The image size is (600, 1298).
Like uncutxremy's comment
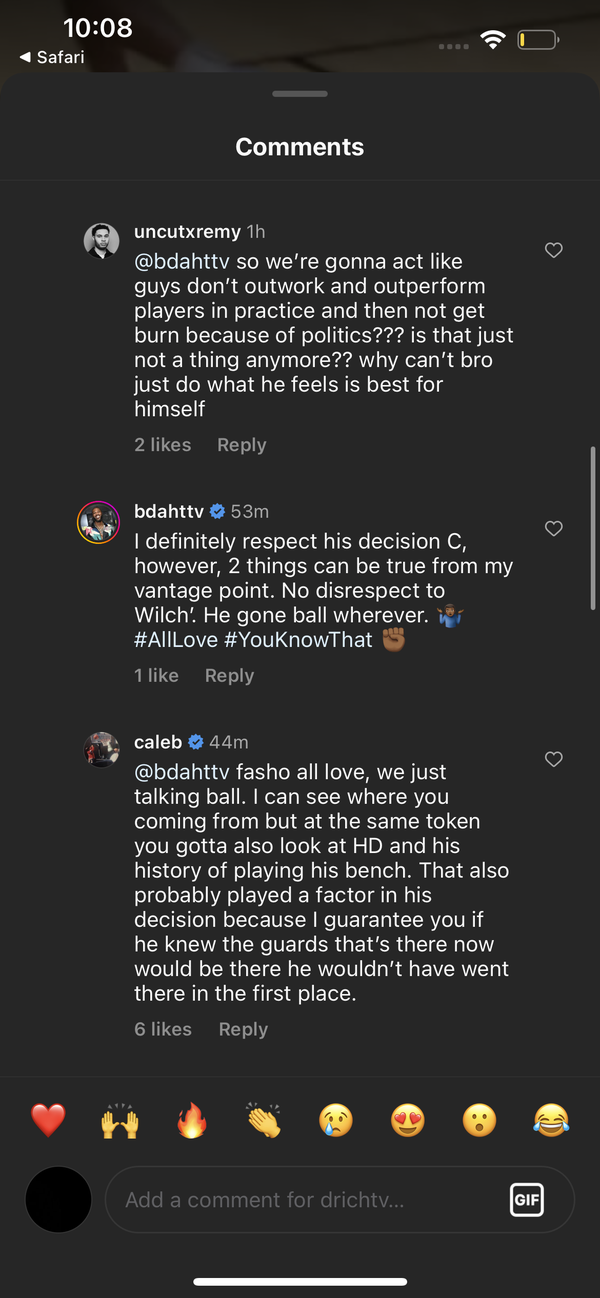click(553, 251)
